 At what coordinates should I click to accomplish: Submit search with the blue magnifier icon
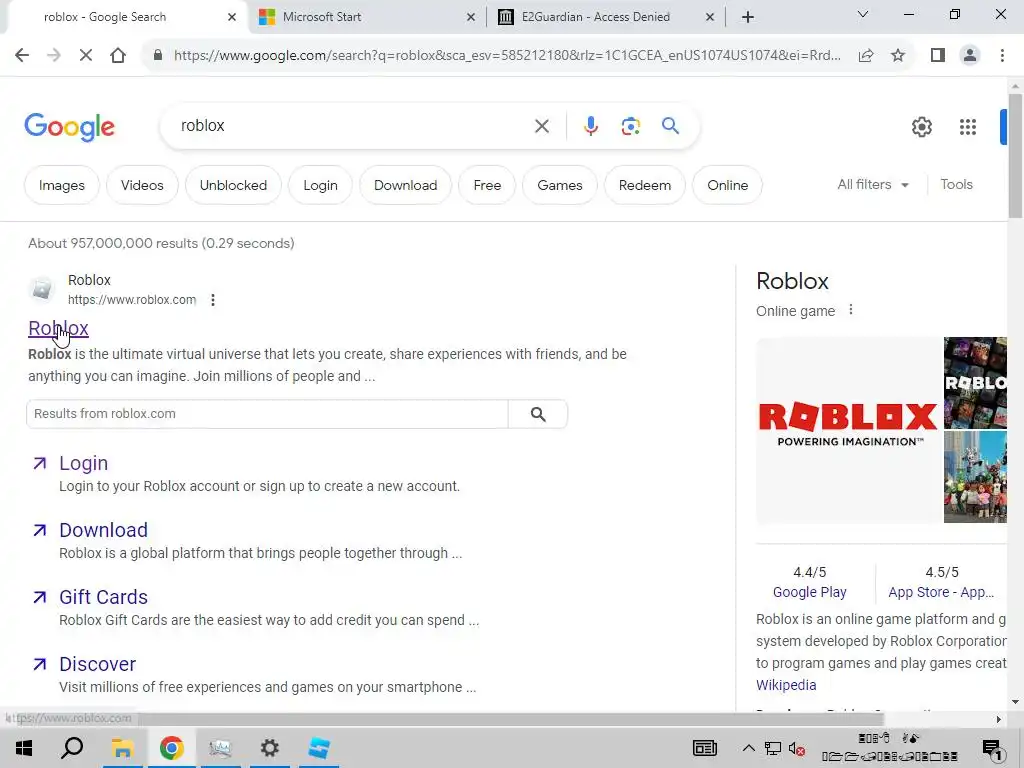pos(670,125)
